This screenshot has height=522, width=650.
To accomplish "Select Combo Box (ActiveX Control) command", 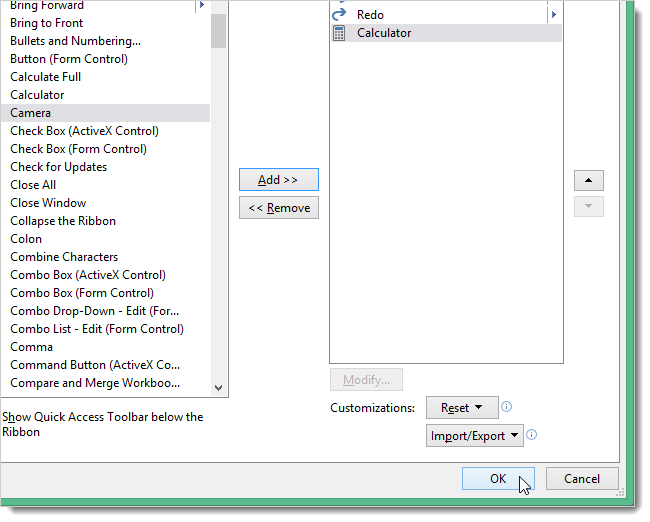I will pos(105,275).
